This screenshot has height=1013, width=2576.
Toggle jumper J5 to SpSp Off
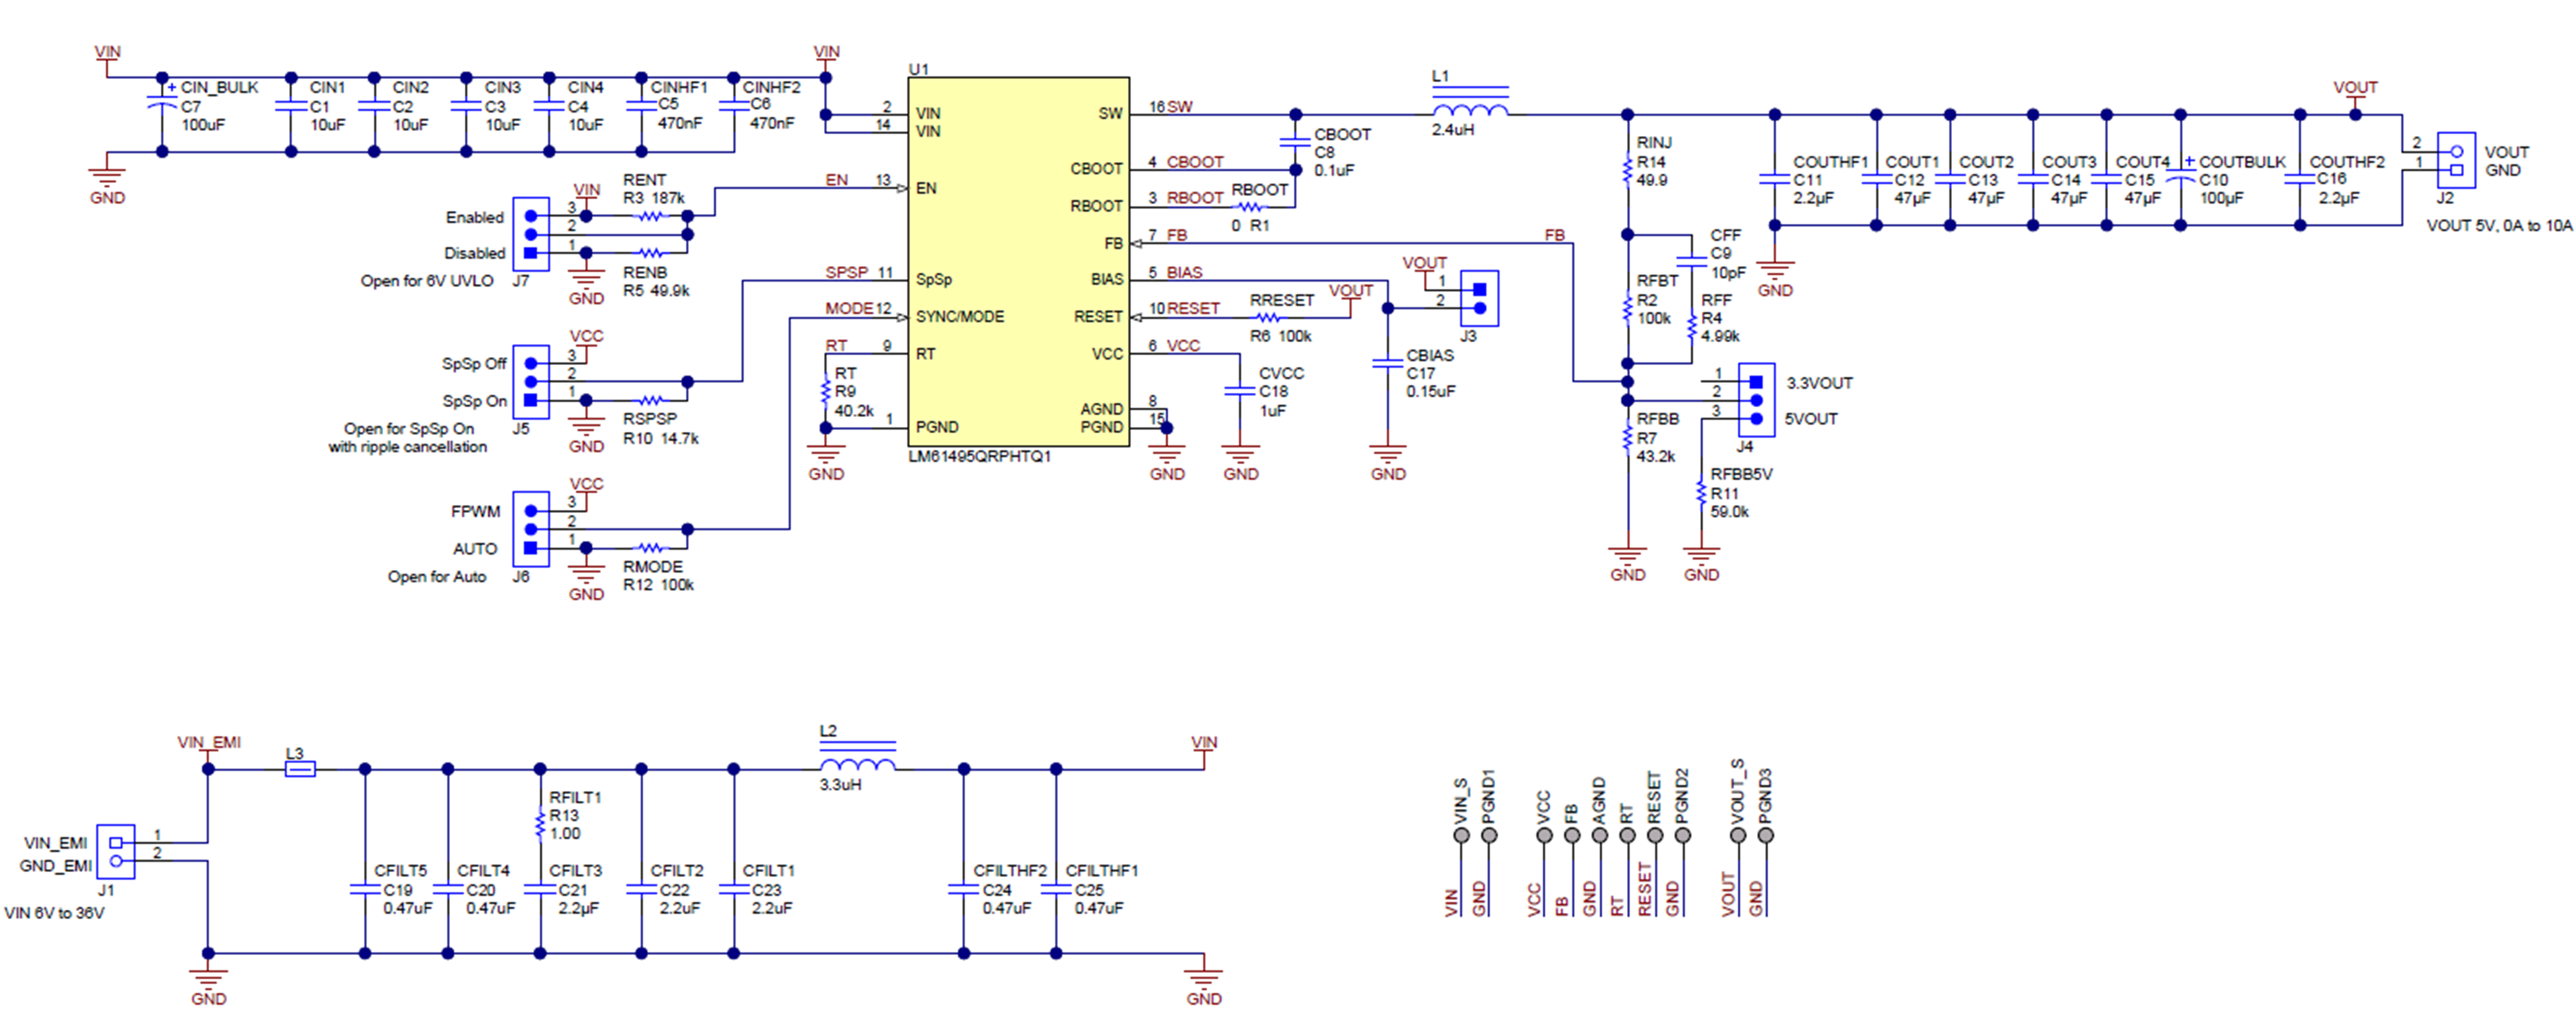pyautogui.click(x=530, y=363)
